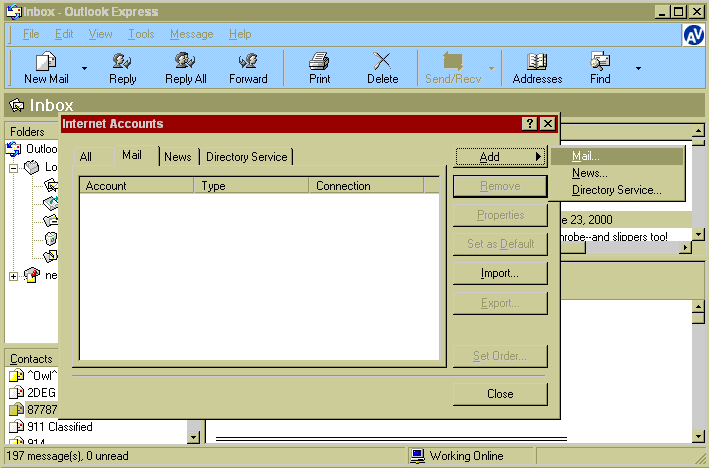Image resolution: width=709 pixels, height=468 pixels.
Task: Open the View menu
Action: tap(100, 34)
